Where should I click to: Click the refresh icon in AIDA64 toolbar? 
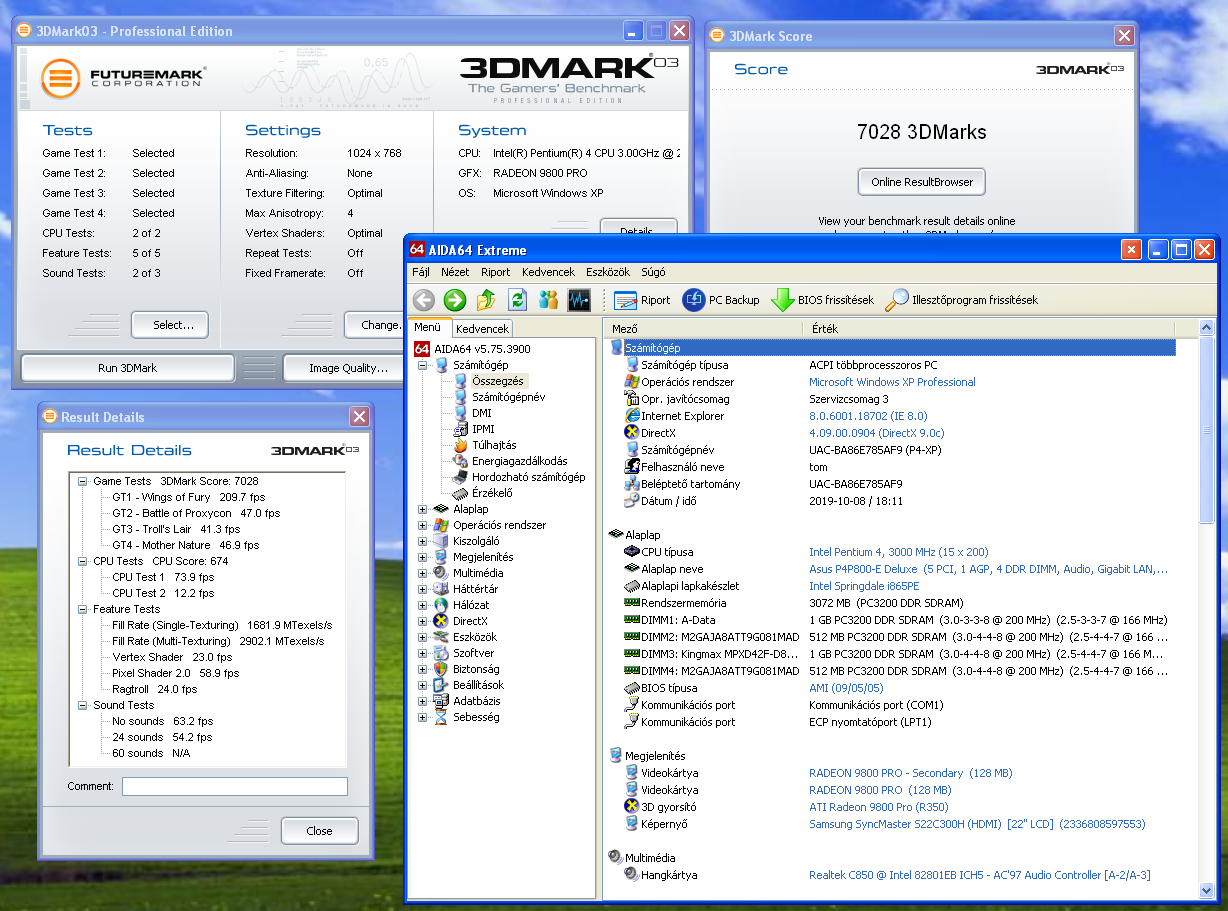point(517,299)
